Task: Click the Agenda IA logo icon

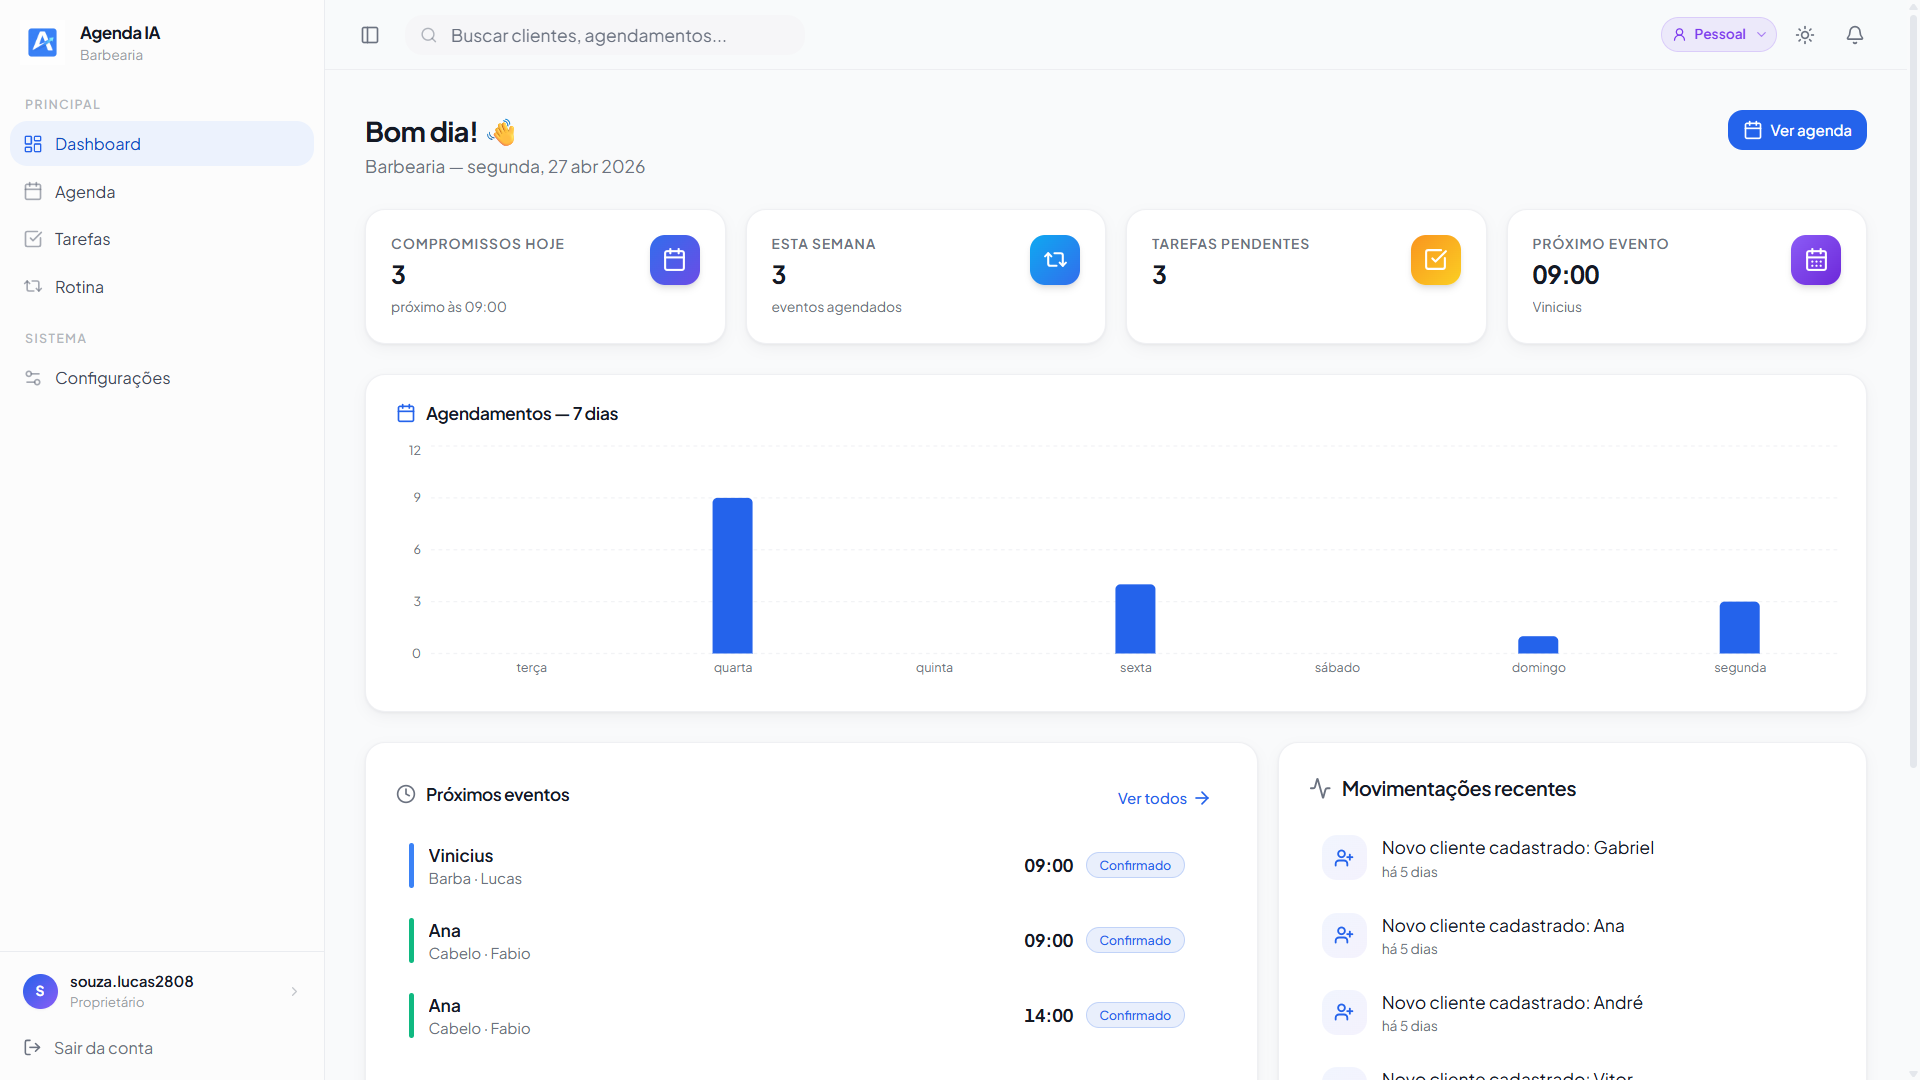Action: 42,42
